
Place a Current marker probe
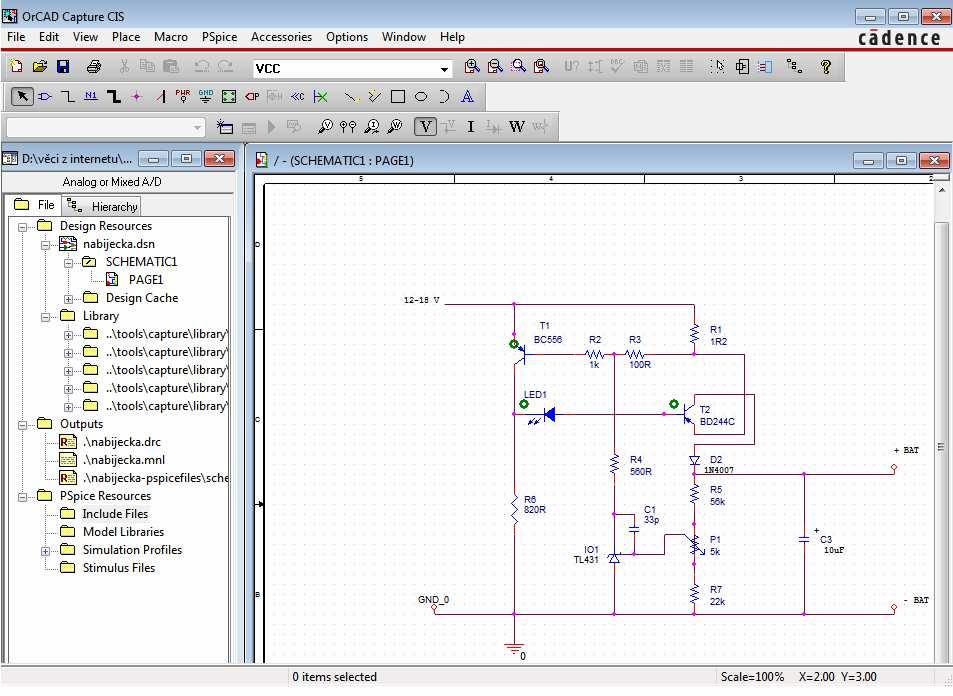(371, 127)
